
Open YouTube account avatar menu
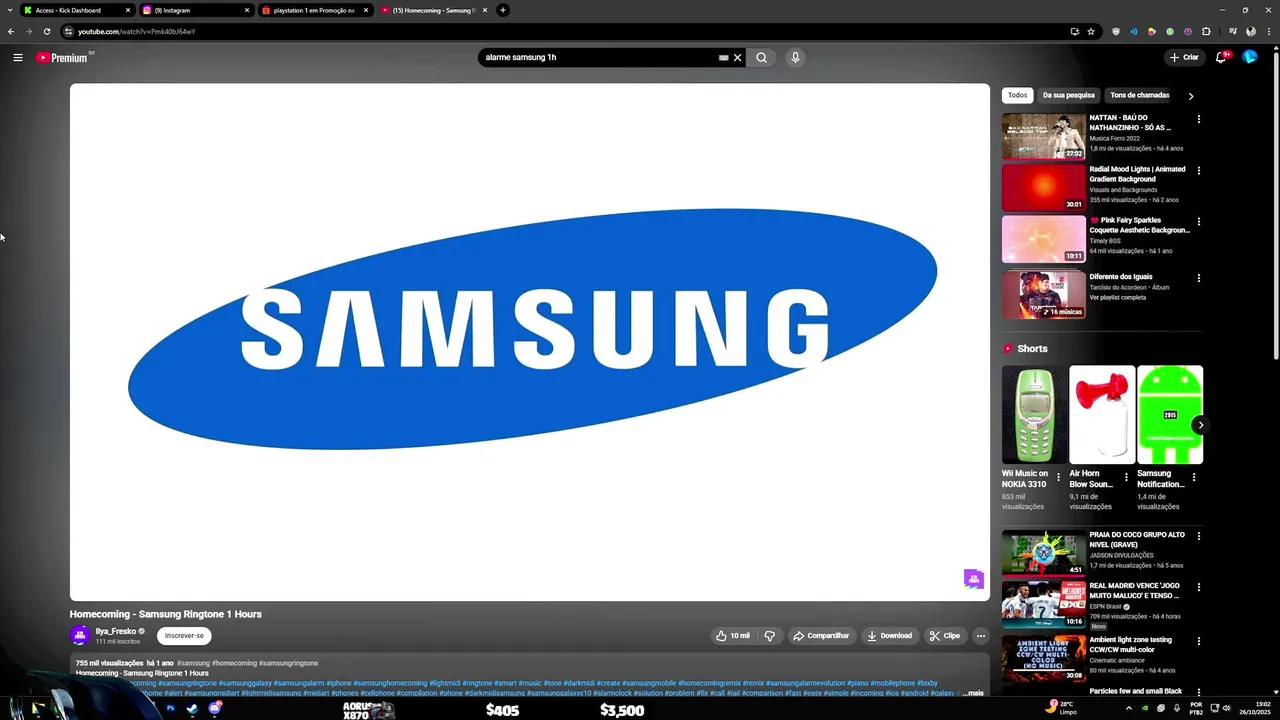point(1250,57)
